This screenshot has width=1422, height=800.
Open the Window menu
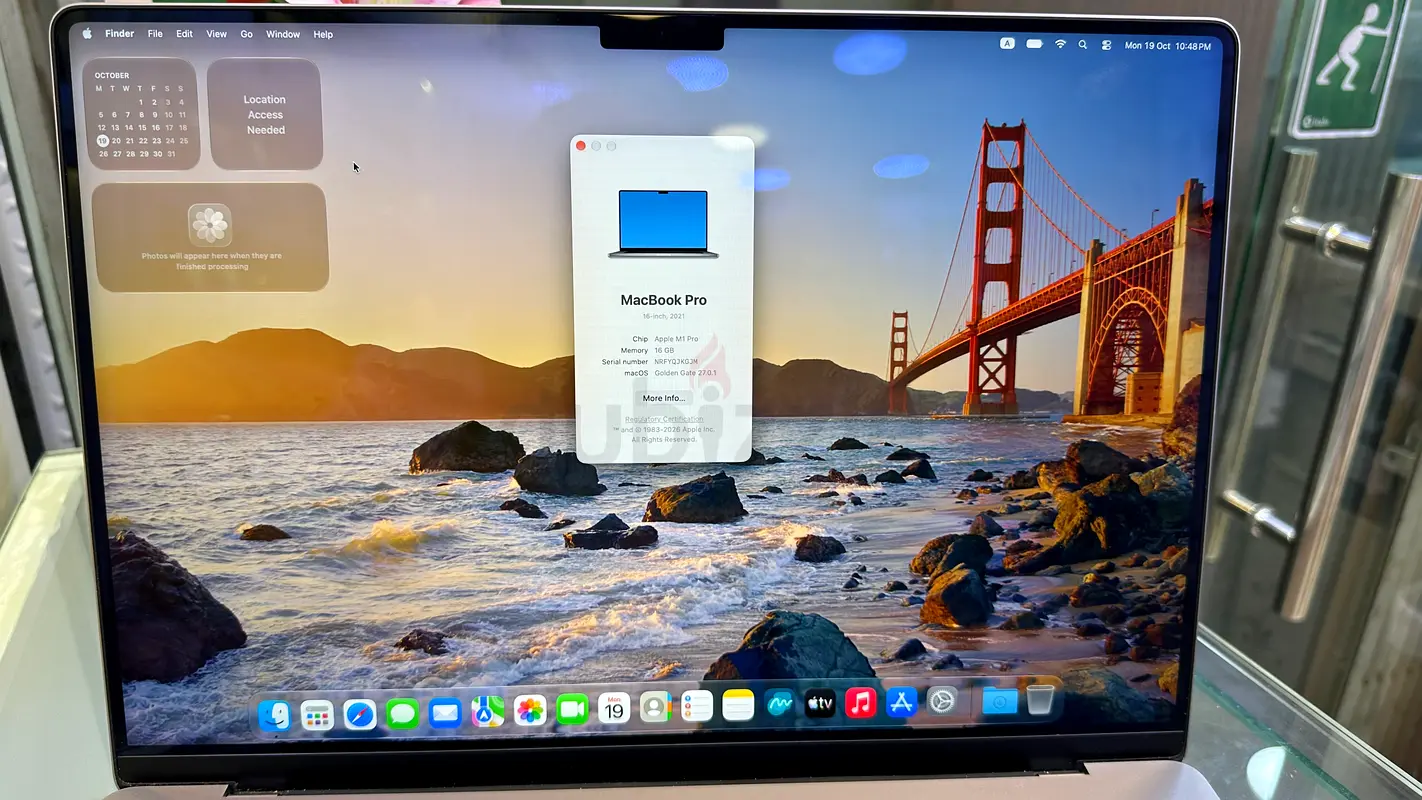point(283,34)
